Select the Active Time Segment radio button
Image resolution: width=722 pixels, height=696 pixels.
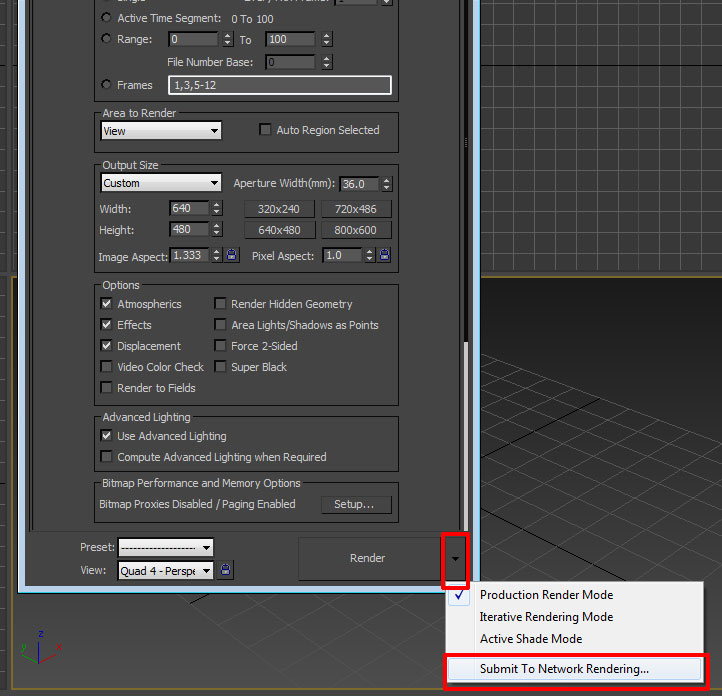click(x=106, y=18)
